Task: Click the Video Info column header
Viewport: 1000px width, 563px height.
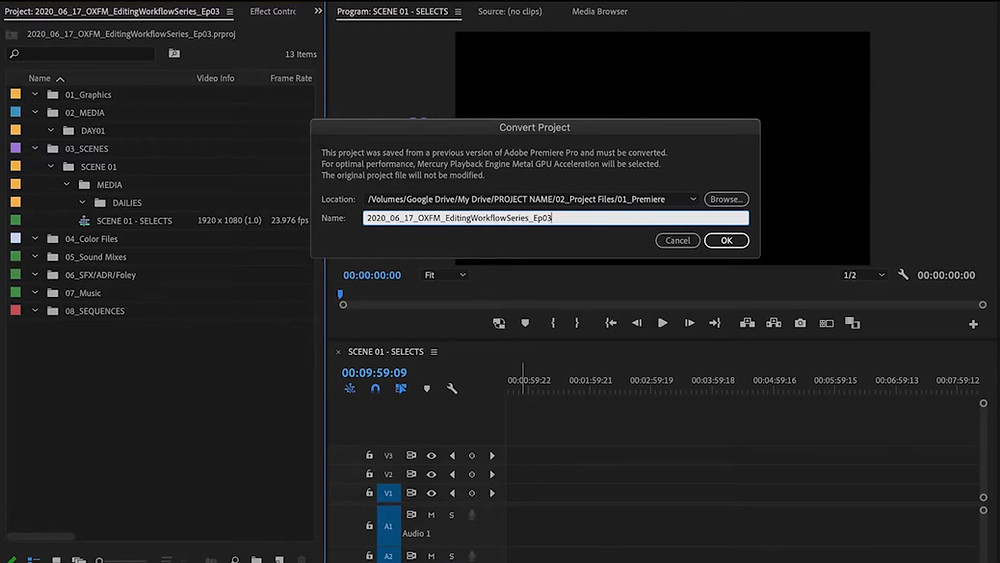Action: point(215,78)
